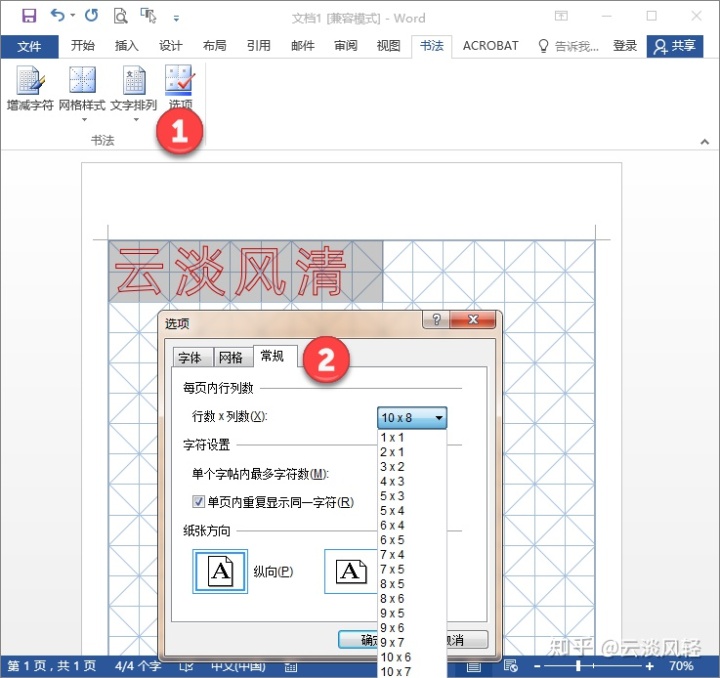Screen dimensions: 720x678
Task: Switch to the 插入 ribbon tab
Action: pos(126,46)
